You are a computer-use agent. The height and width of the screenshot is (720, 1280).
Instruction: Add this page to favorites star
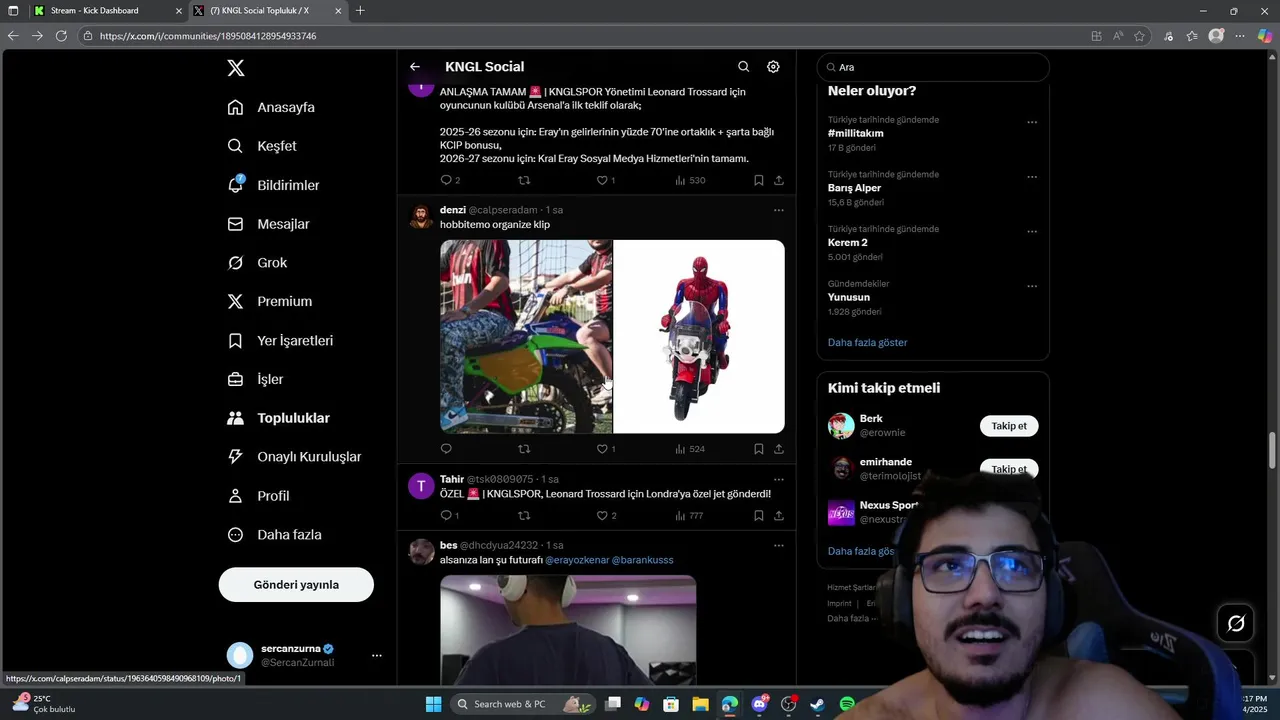[1139, 36]
